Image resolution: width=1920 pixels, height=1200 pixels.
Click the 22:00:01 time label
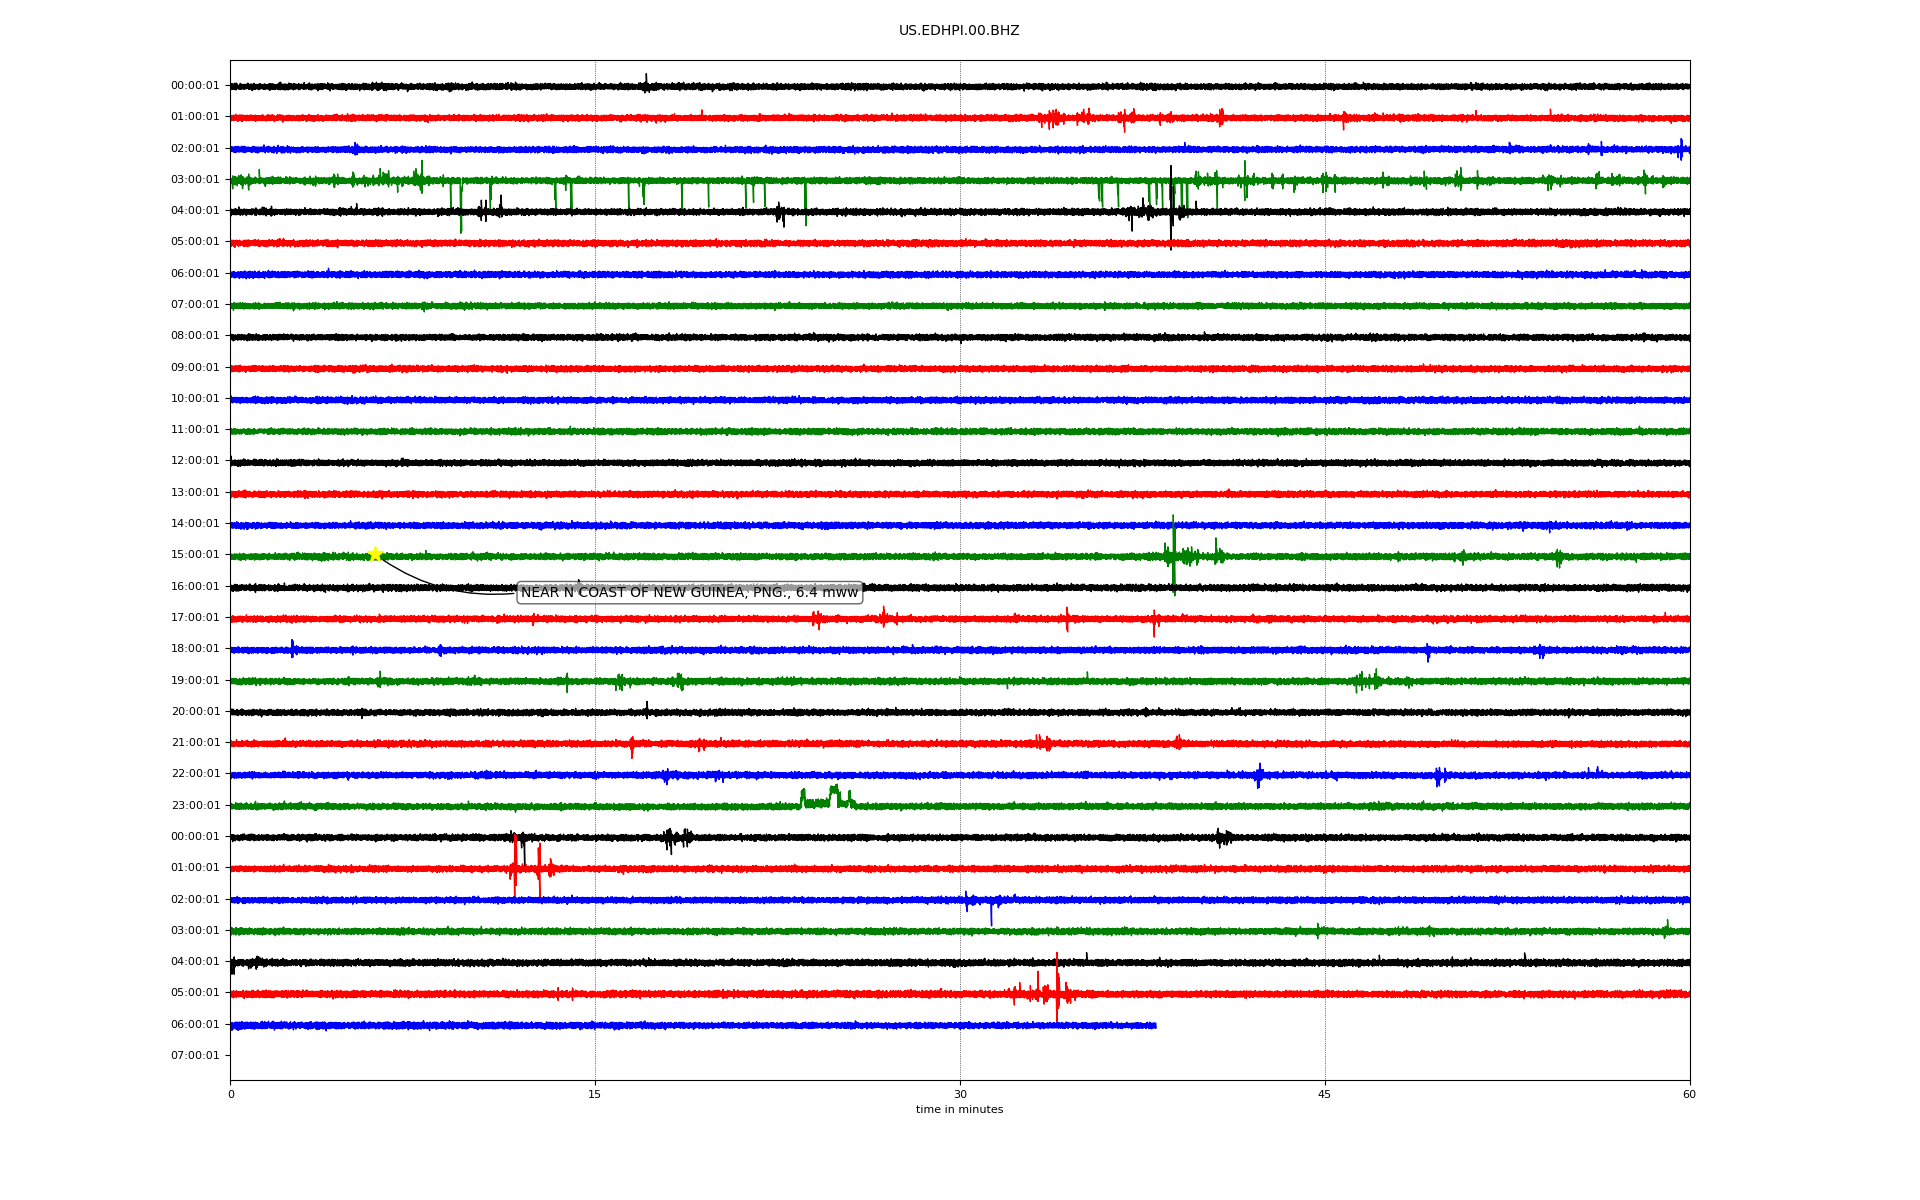click(195, 774)
